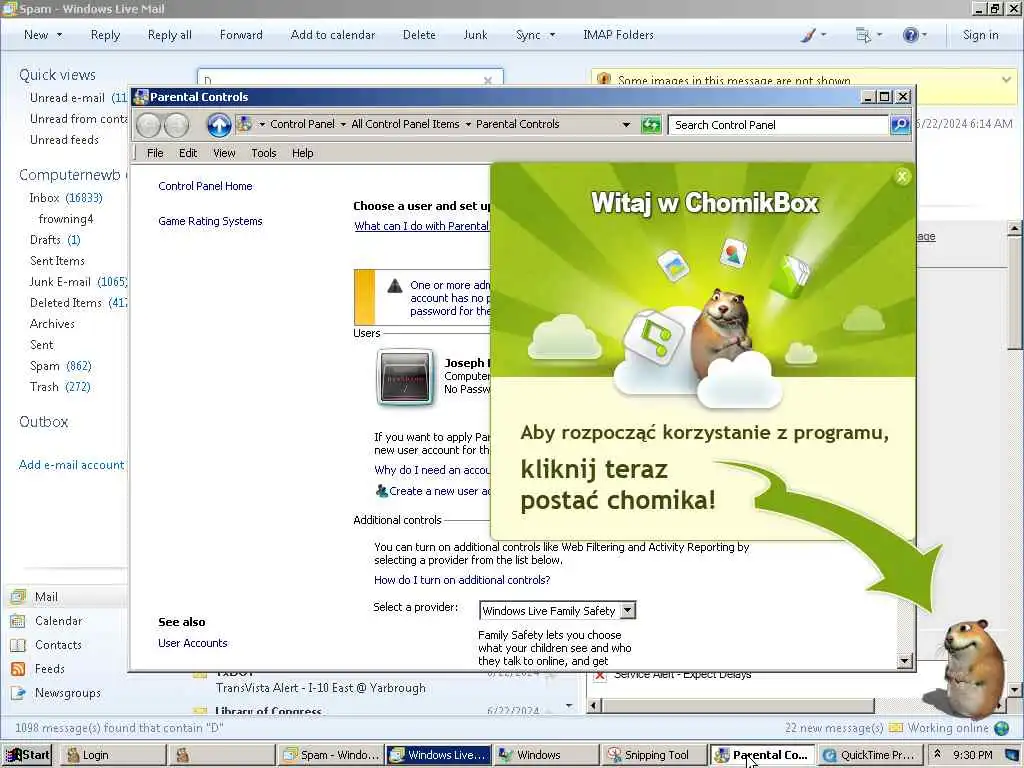Screen dimensions: 1024x768
Task: Click Reply all in Mail toolbar
Action: [170, 35]
